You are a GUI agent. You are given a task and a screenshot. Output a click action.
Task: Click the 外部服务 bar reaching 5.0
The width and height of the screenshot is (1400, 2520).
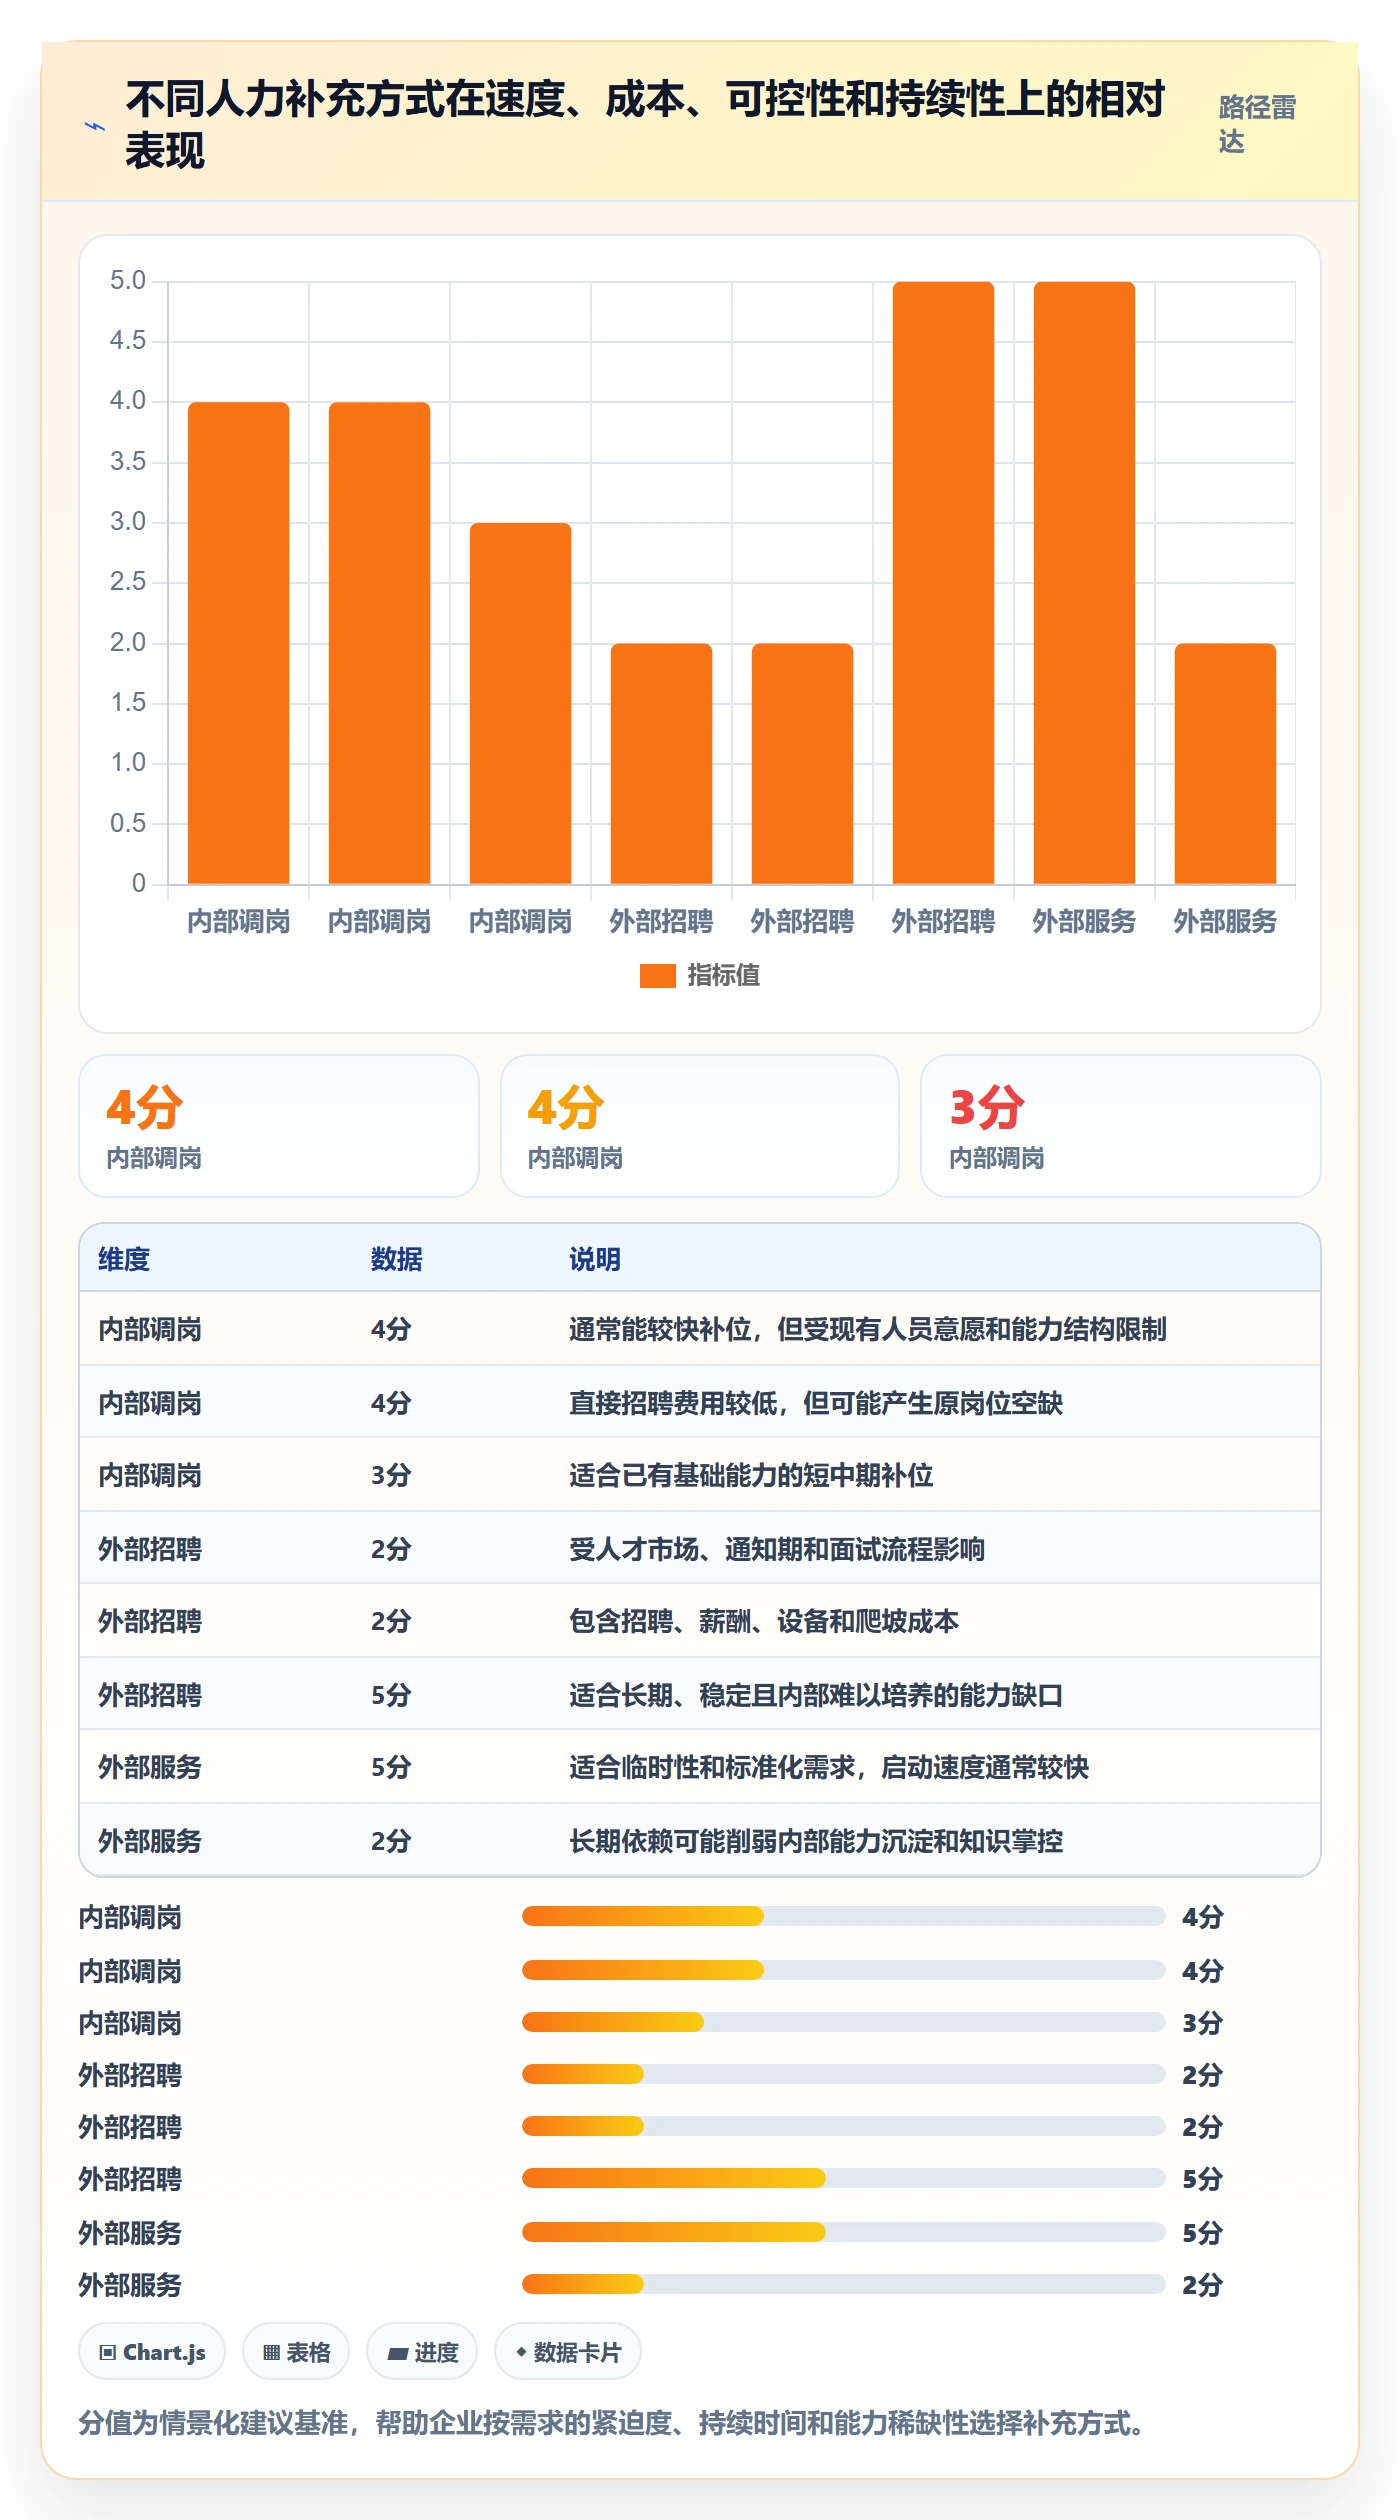pyautogui.click(x=1084, y=583)
